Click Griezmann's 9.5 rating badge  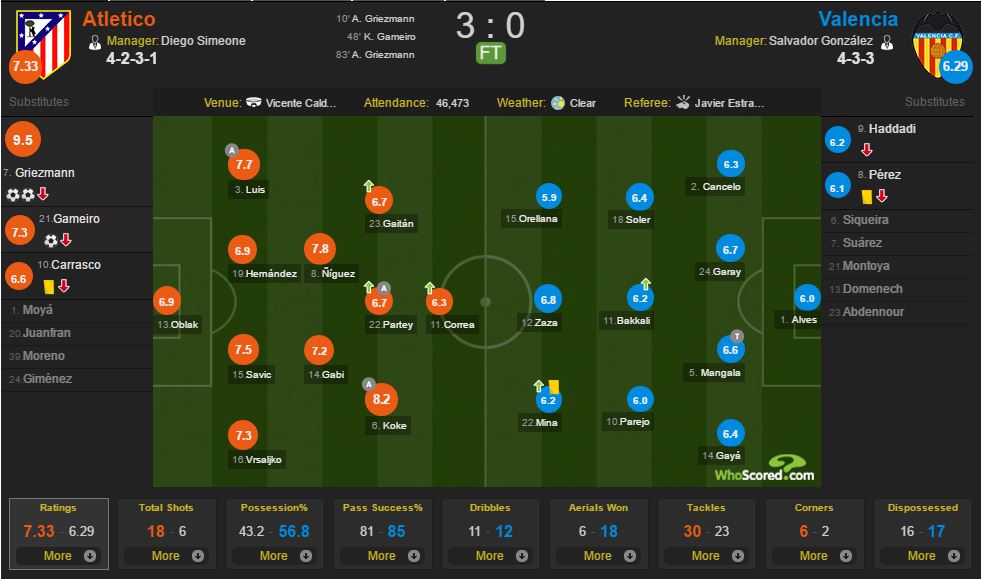tap(23, 139)
